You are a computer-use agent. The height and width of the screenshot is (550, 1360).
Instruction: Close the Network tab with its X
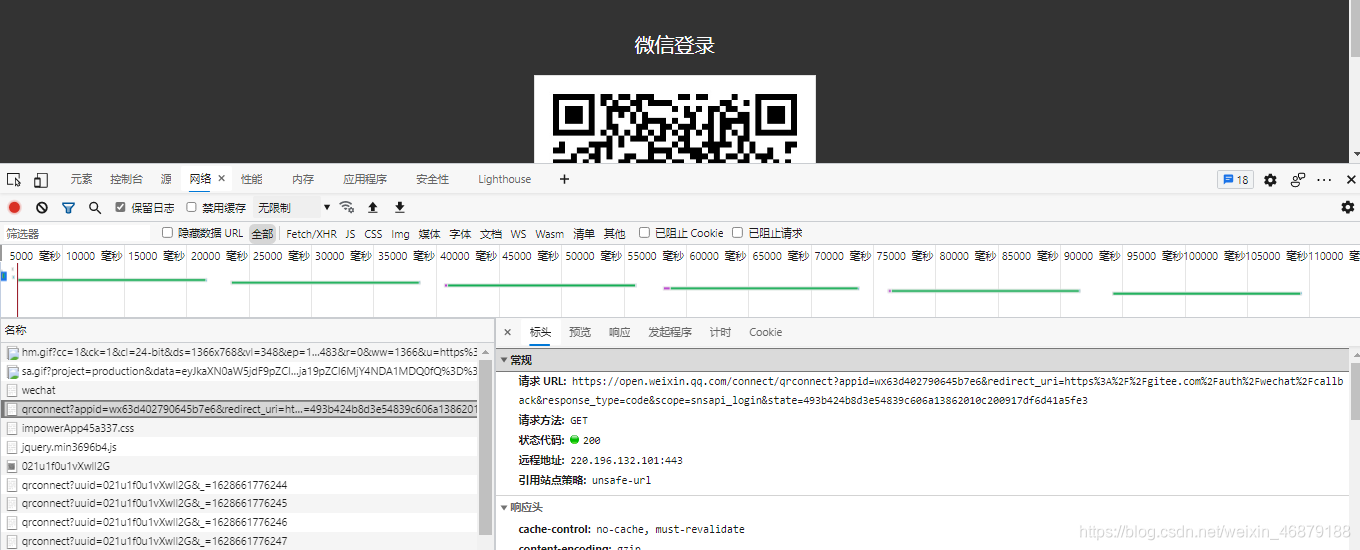click(221, 179)
